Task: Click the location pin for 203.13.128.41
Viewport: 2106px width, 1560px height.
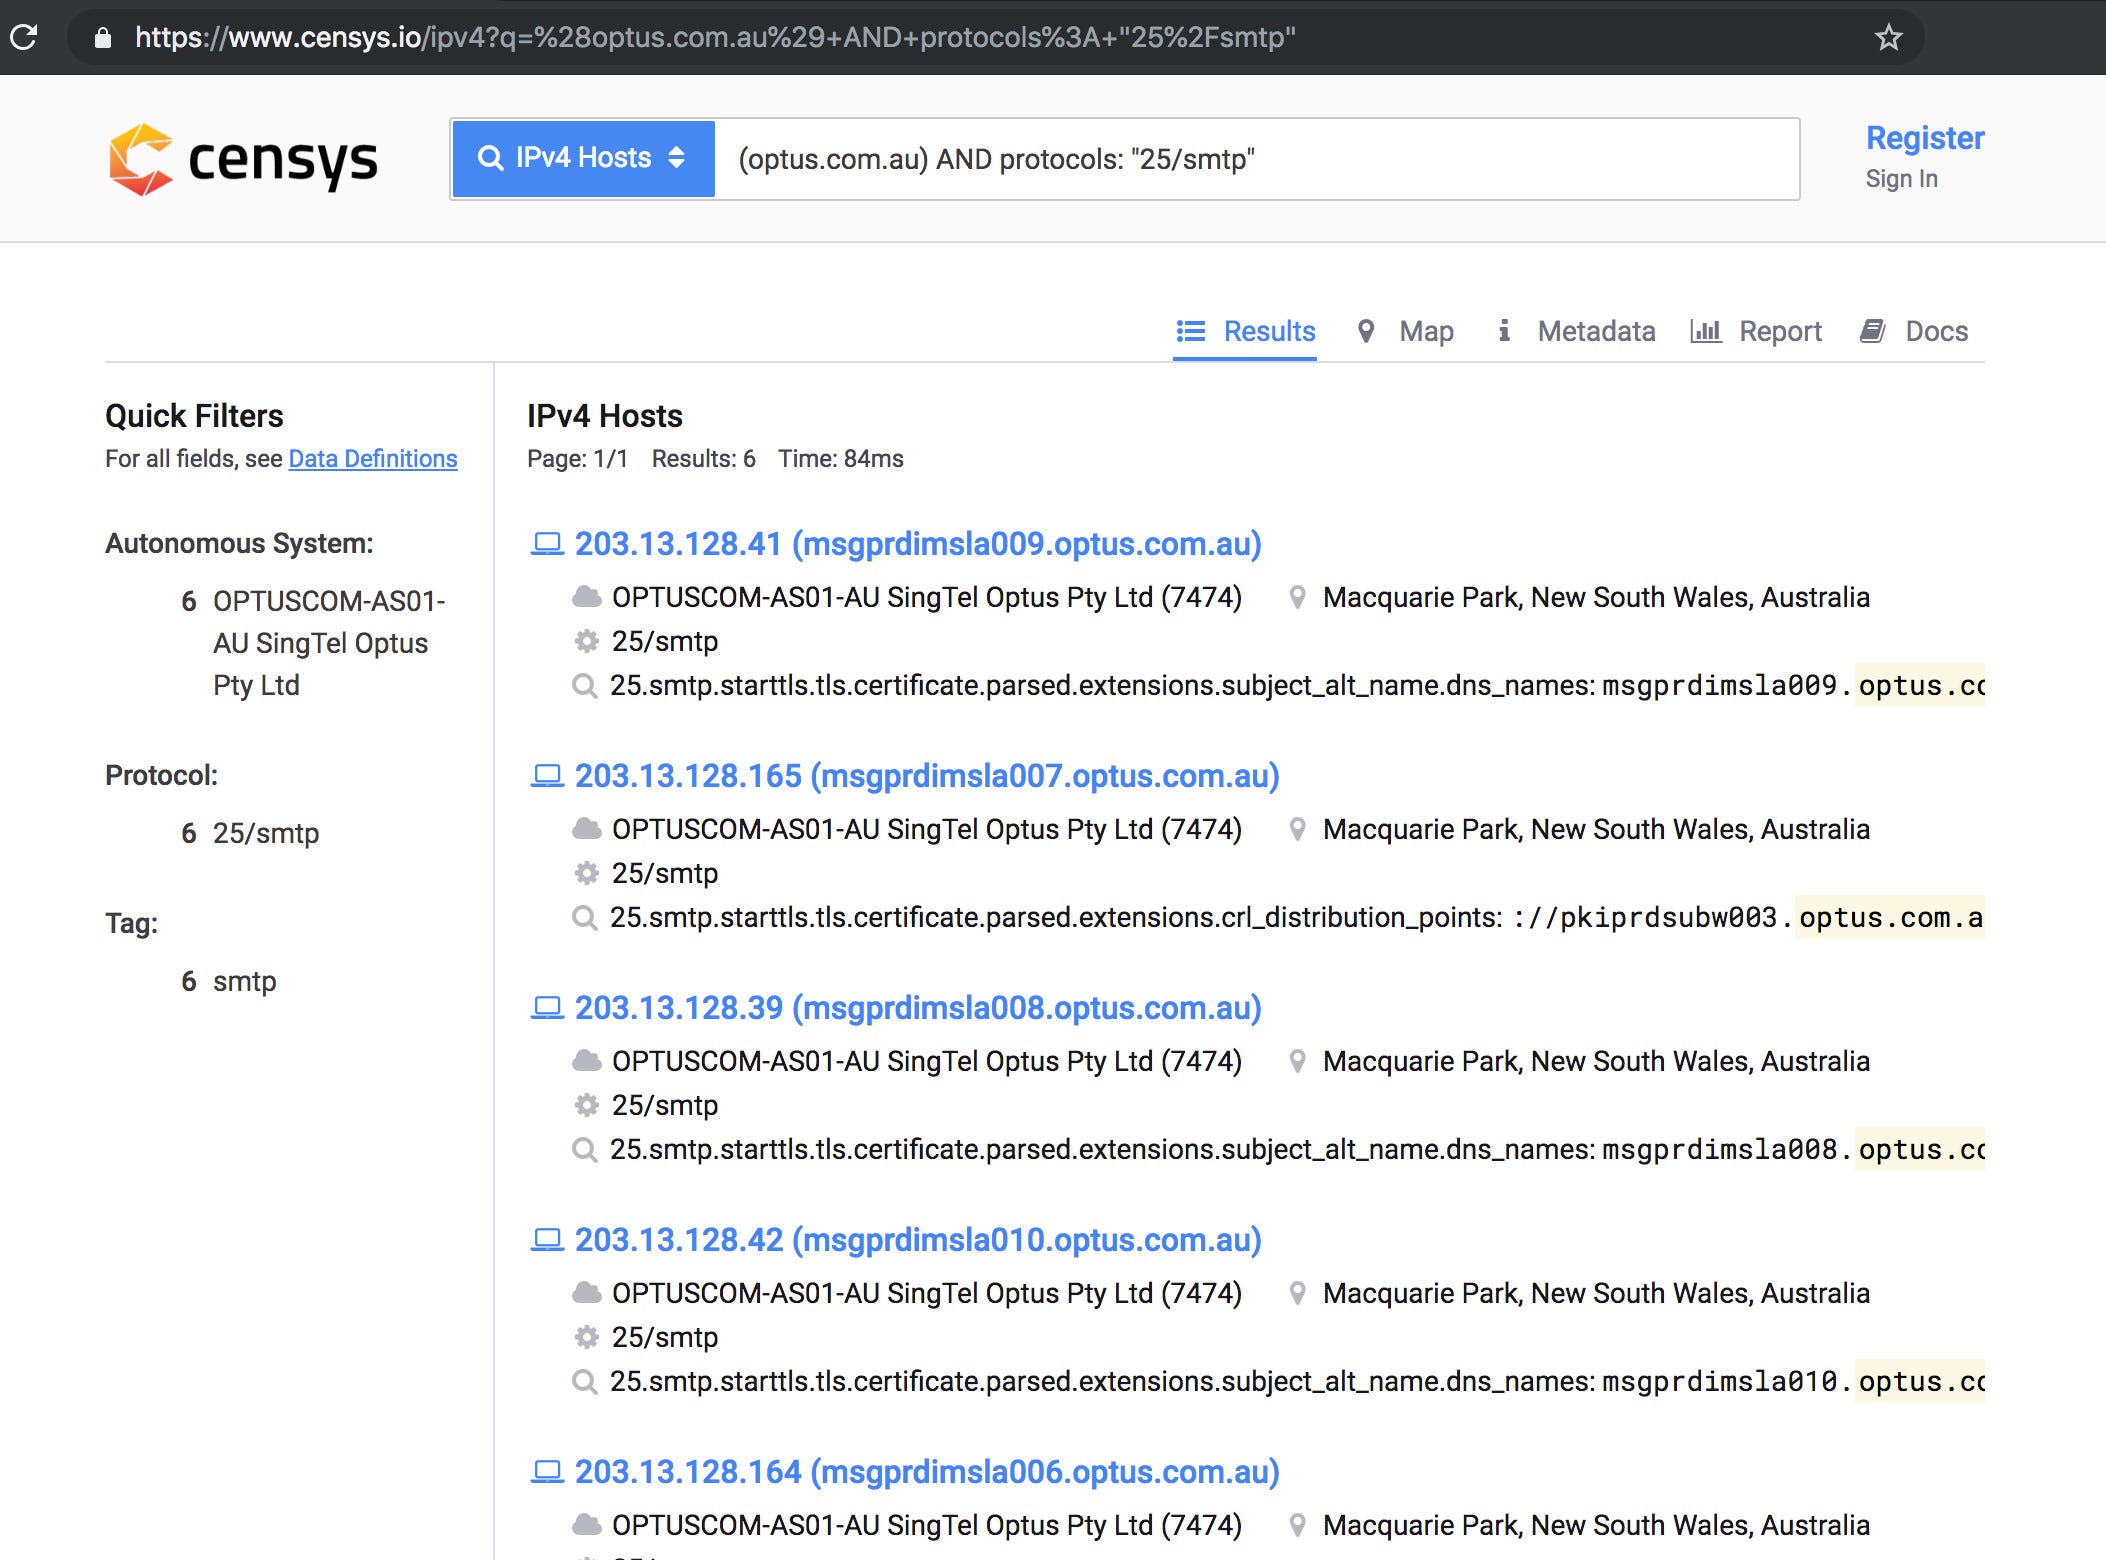Action: 1297,597
